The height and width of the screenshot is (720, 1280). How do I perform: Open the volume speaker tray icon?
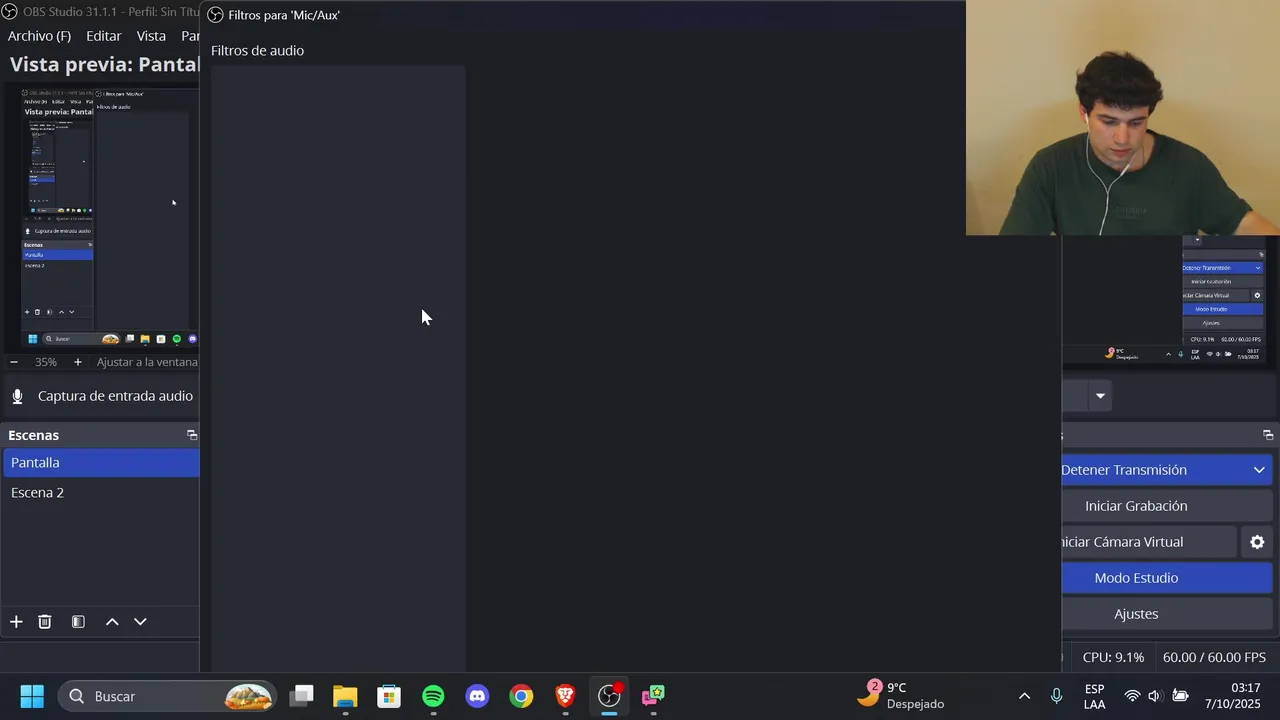1155,696
